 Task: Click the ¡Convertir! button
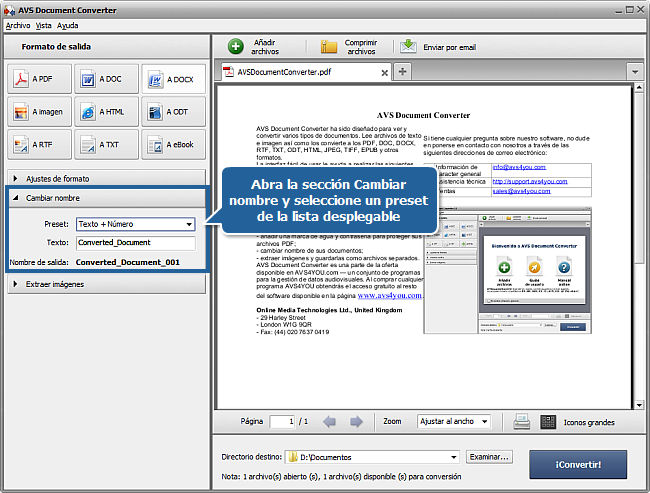pyautogui.click(x=578, y=464)
